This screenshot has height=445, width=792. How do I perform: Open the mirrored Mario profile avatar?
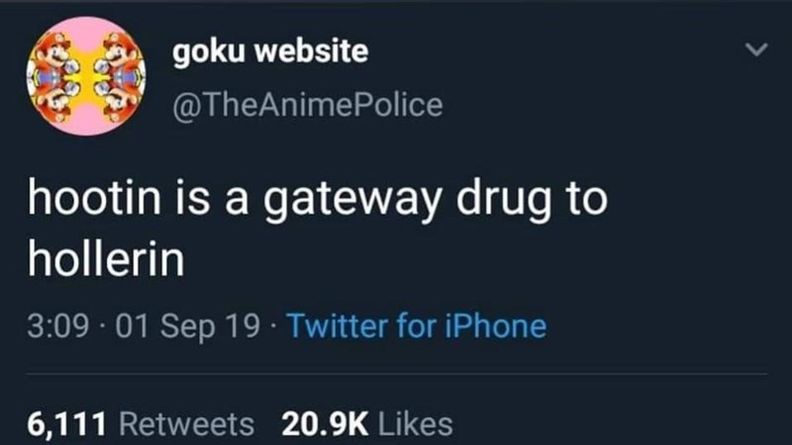point(86,76)
